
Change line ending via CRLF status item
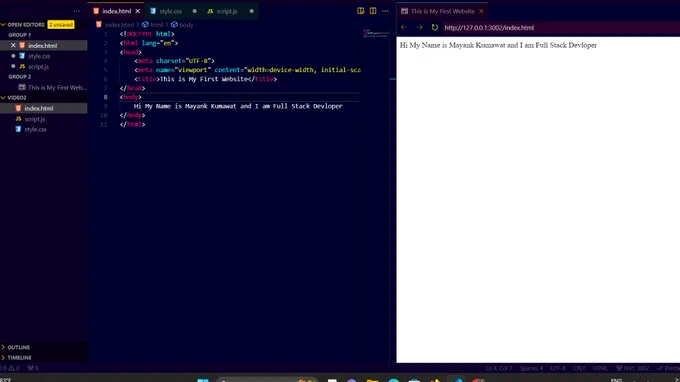coord(579,369)
